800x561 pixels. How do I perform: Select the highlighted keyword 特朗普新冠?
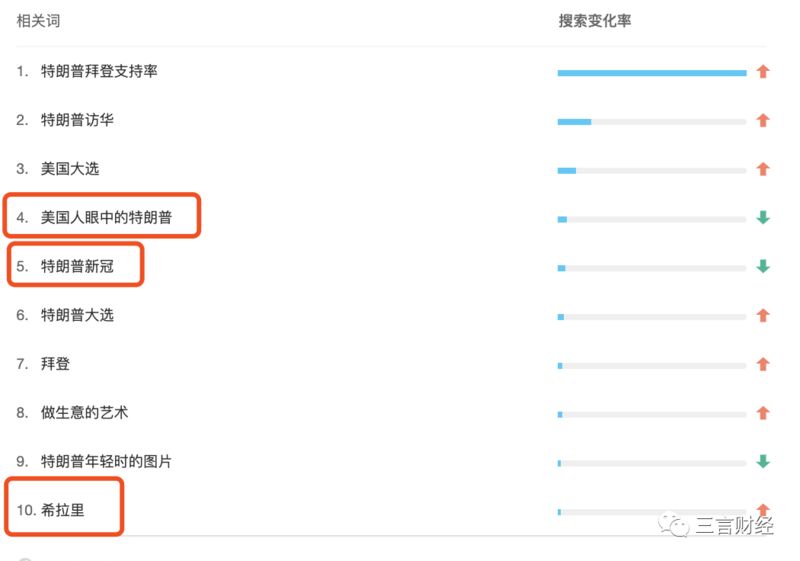[x=77, y=266]
